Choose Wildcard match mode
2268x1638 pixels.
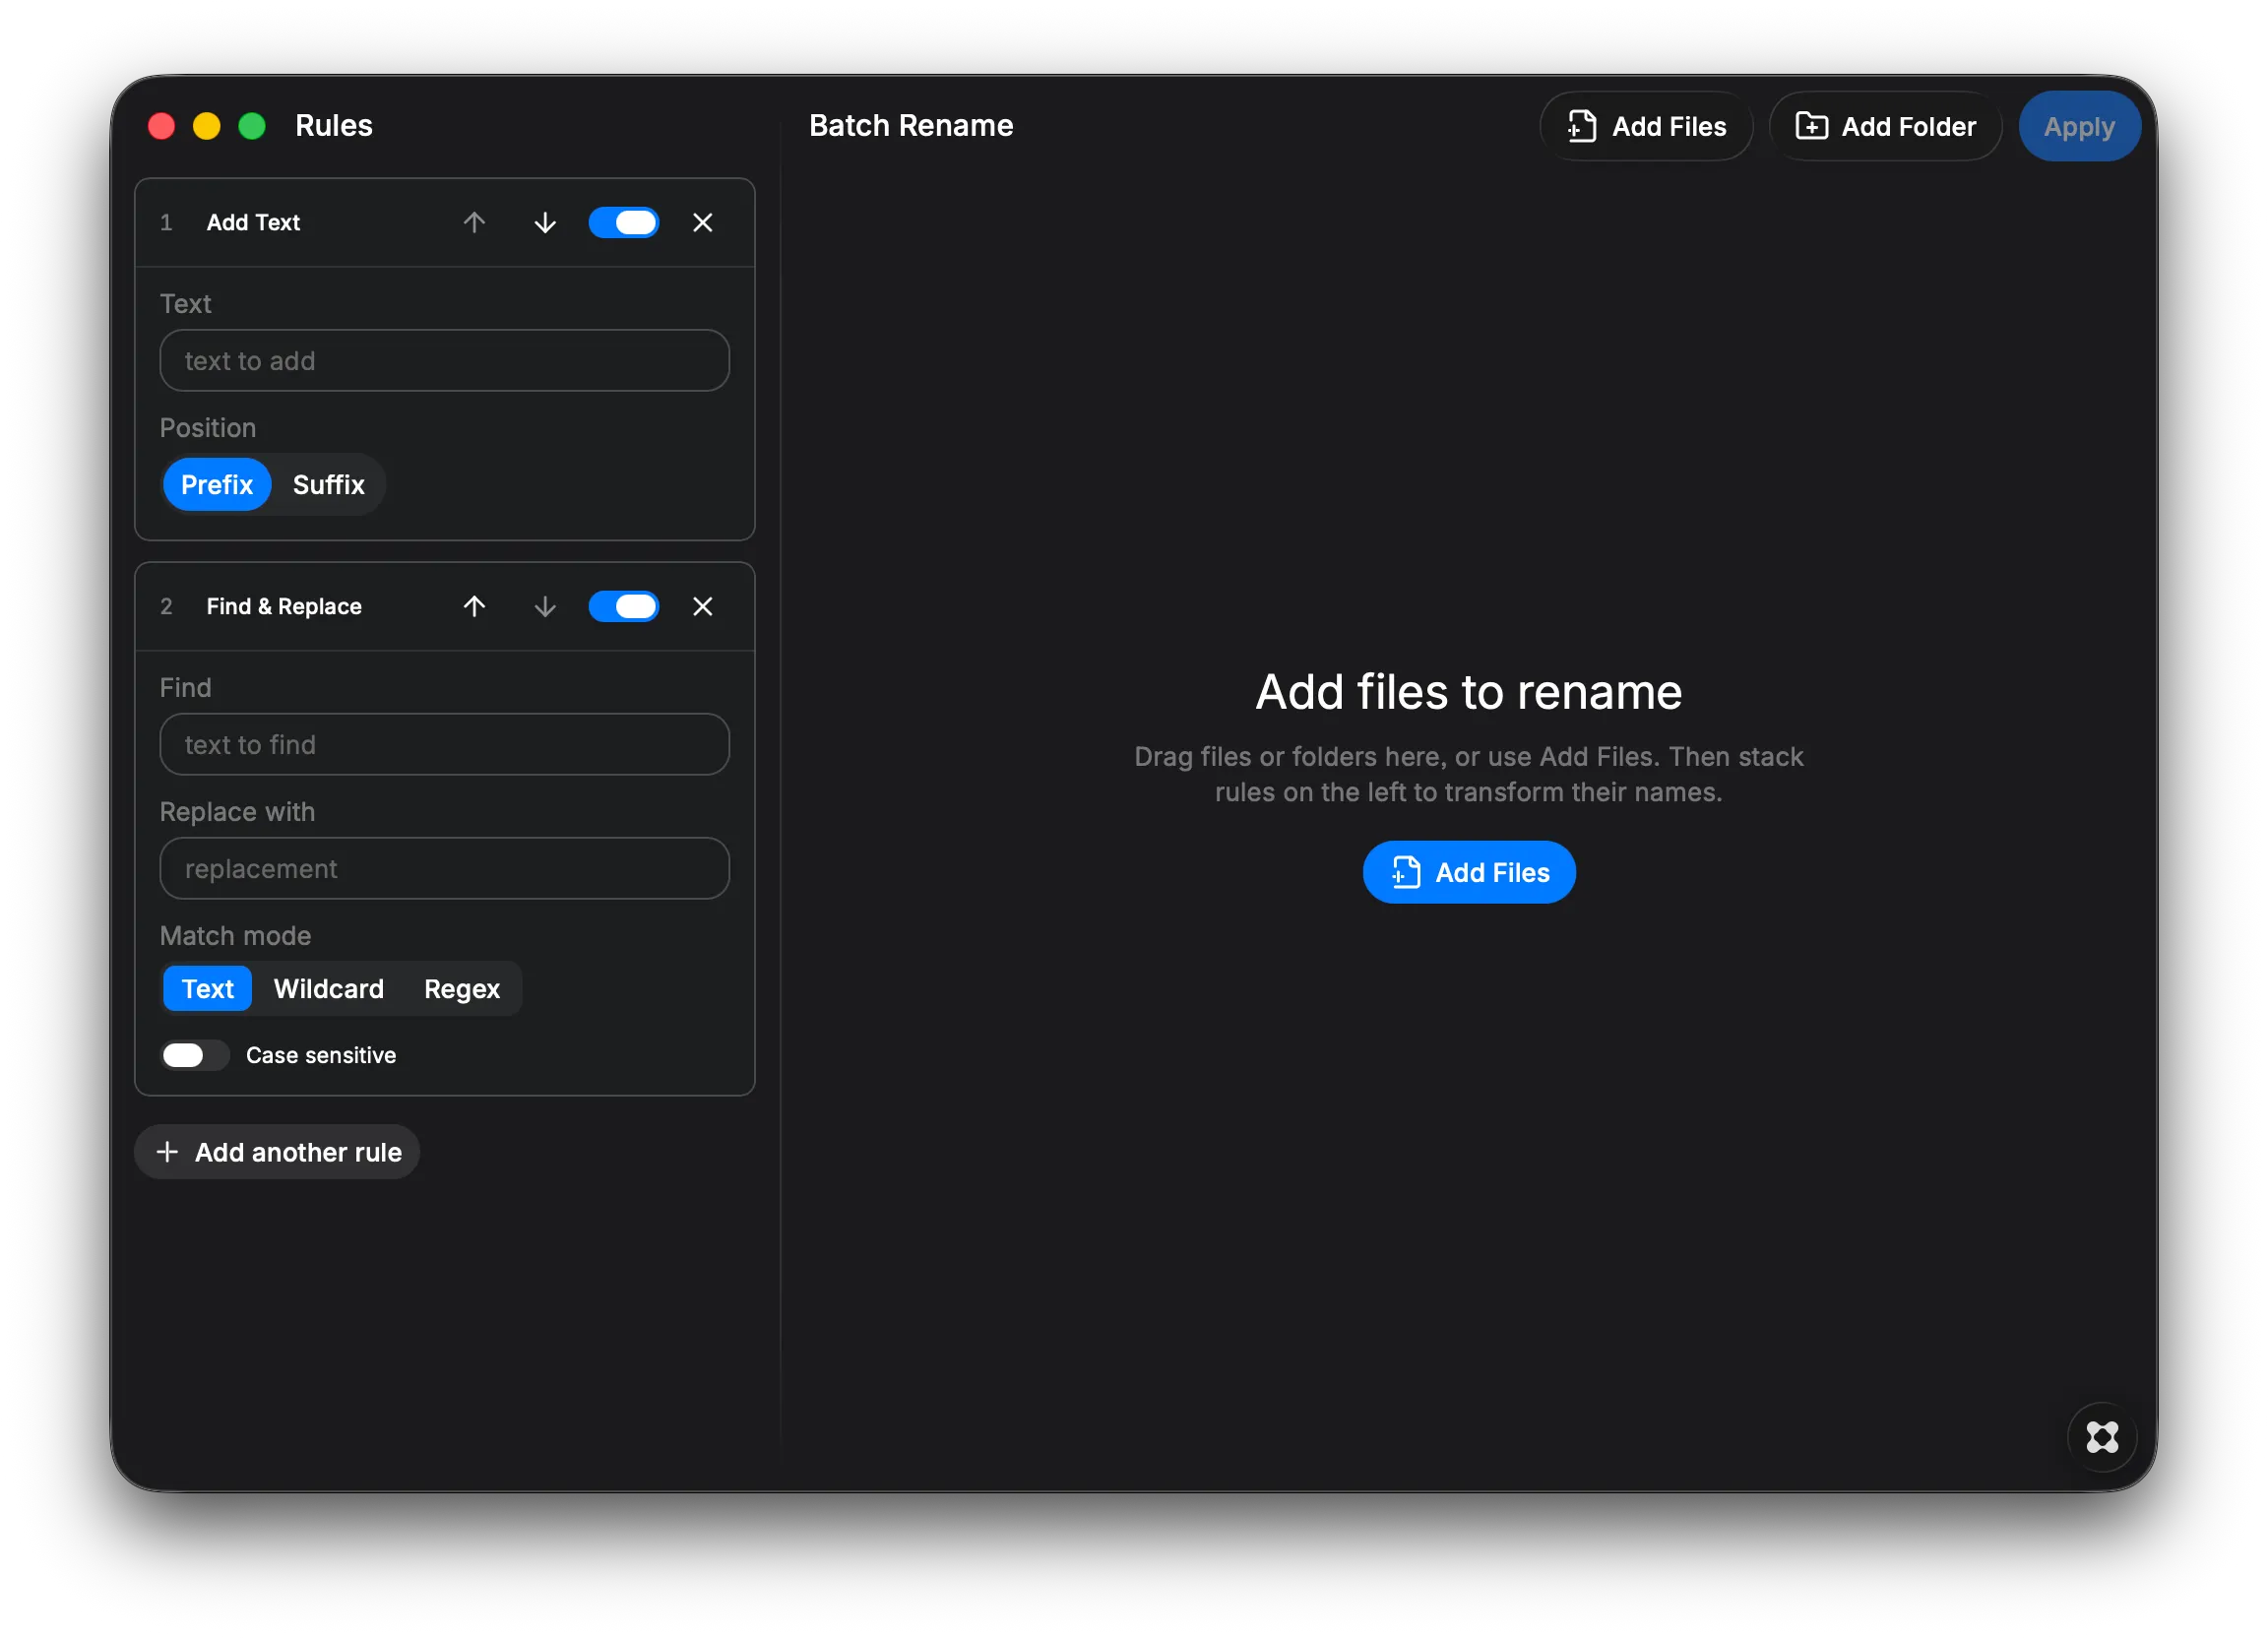click(x=329, y=989)
